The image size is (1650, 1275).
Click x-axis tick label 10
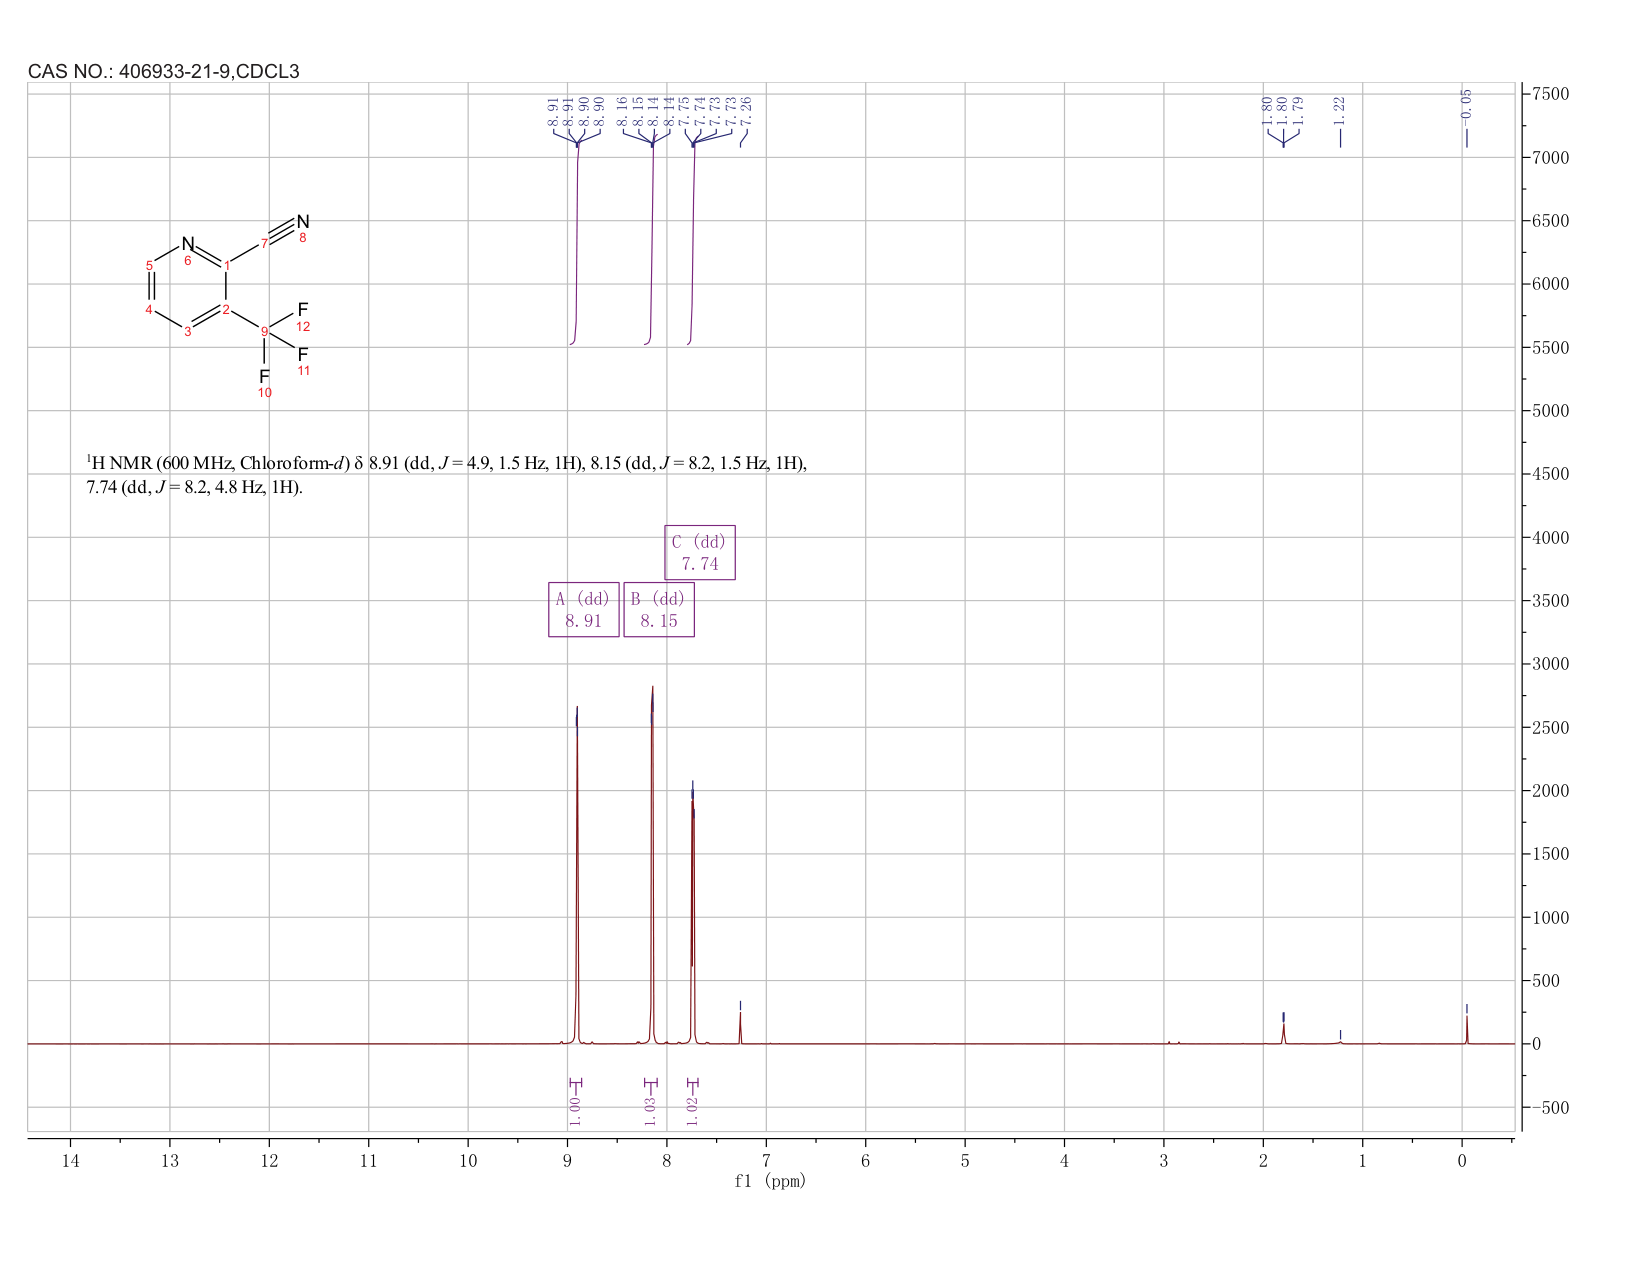(x=468, y=1160)
